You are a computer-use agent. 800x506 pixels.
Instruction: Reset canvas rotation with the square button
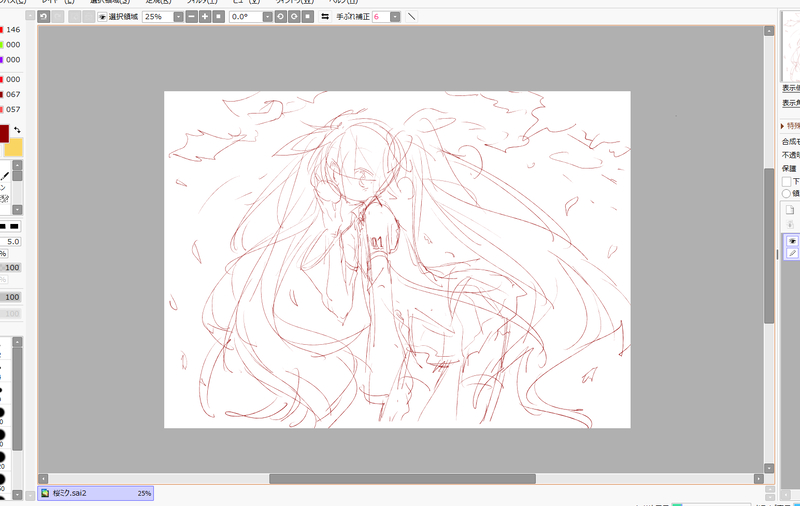click(308, 17)
